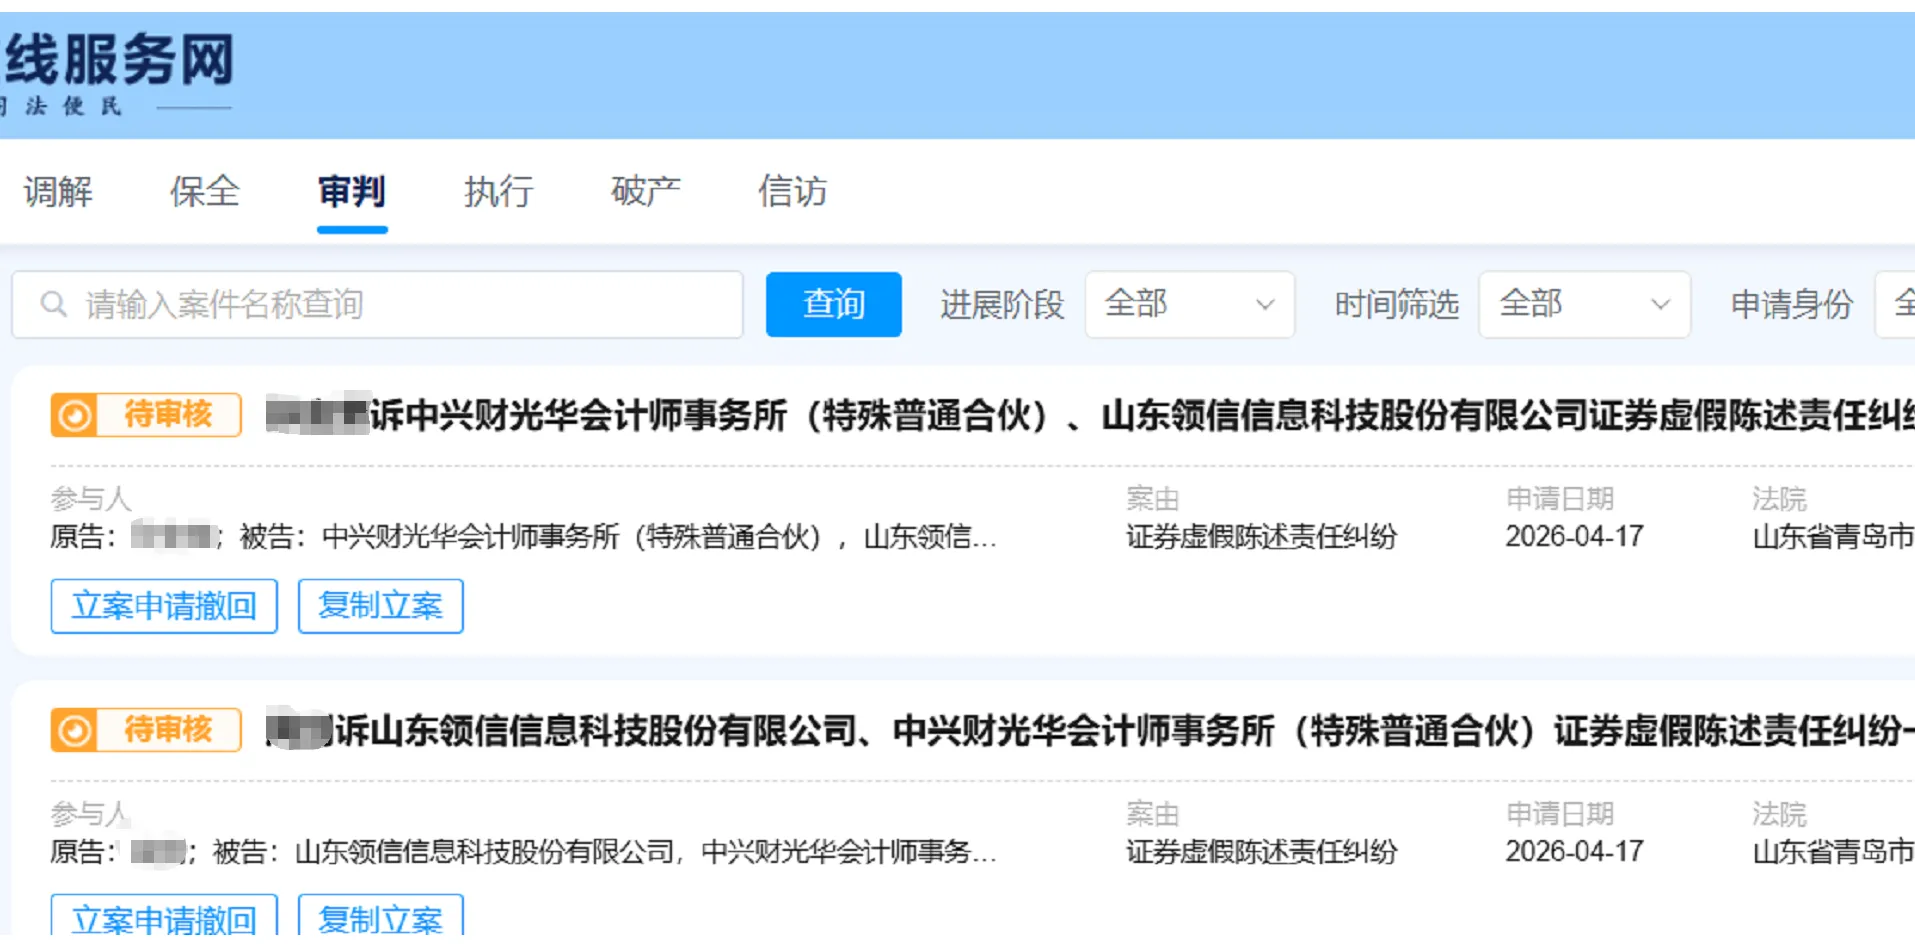Switch to the 信访 tab
The height and width of the screenshot is (945, 1915).
tap(792, 191)
